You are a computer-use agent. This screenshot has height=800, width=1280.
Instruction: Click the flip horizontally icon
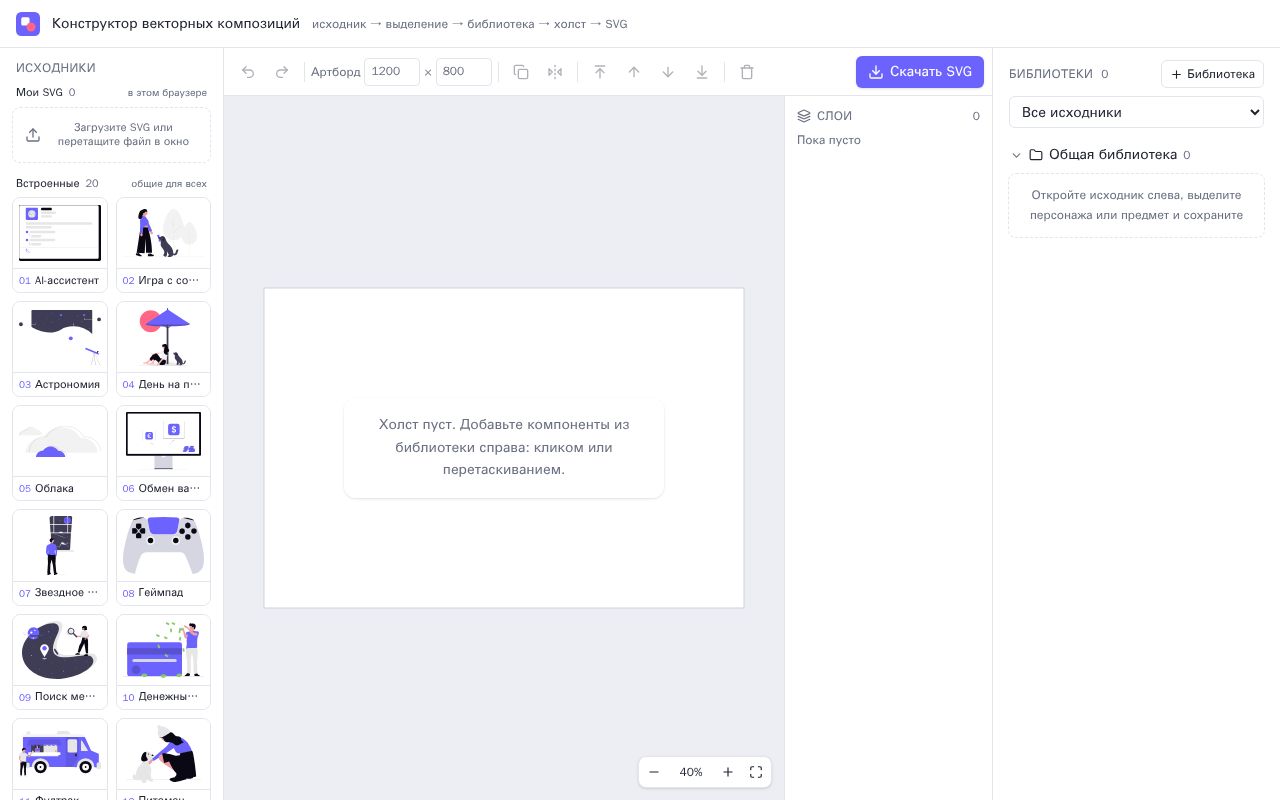click(x=555, y=72)
